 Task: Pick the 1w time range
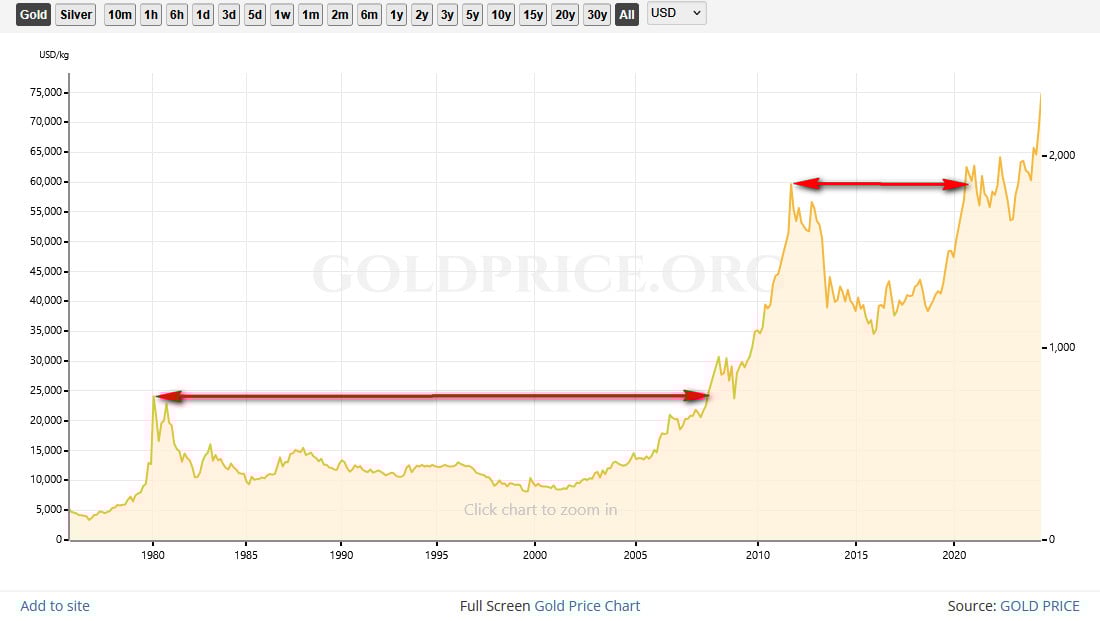coord(282,15)
